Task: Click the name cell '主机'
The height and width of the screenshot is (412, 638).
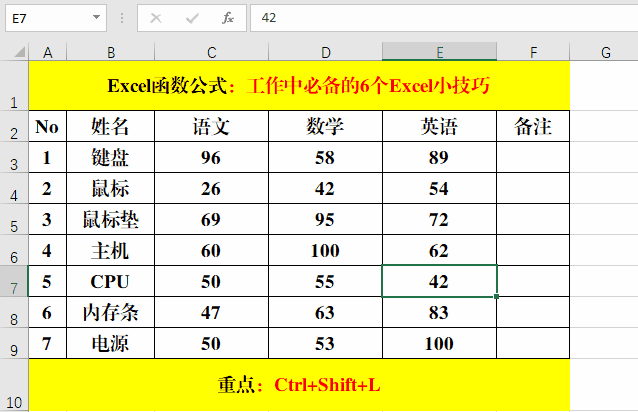Action: click(x=111, y=250)
